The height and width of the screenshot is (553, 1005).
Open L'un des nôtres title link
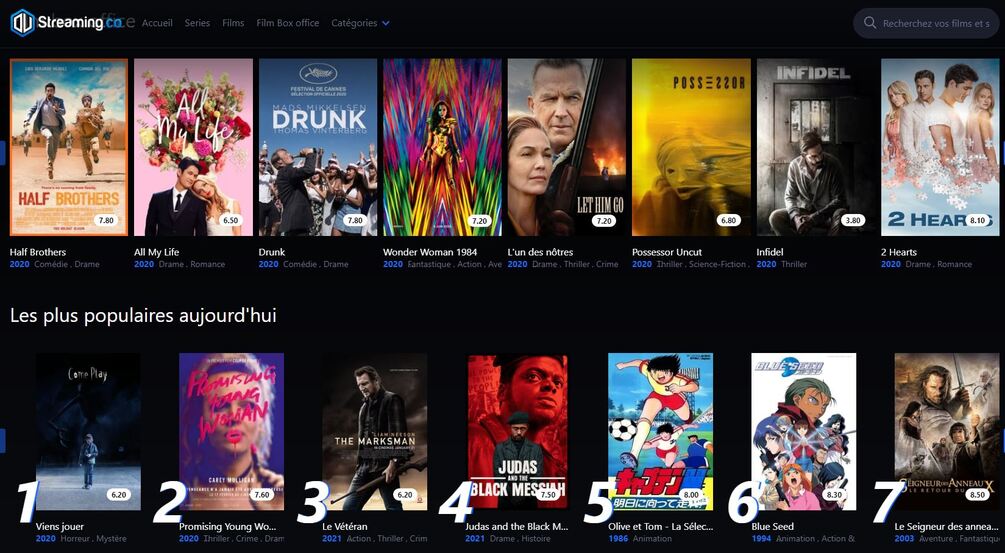tap(540, 252)
